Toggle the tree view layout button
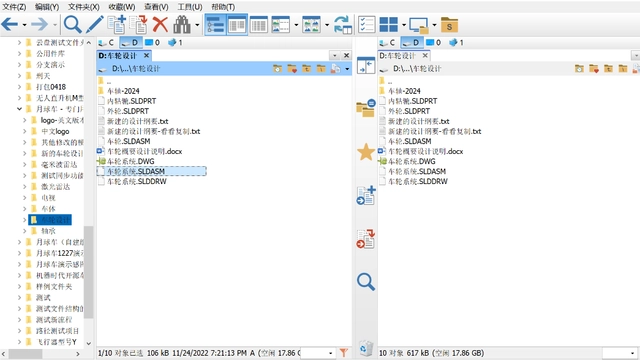640x360 pixels. [x=215, y=25]
